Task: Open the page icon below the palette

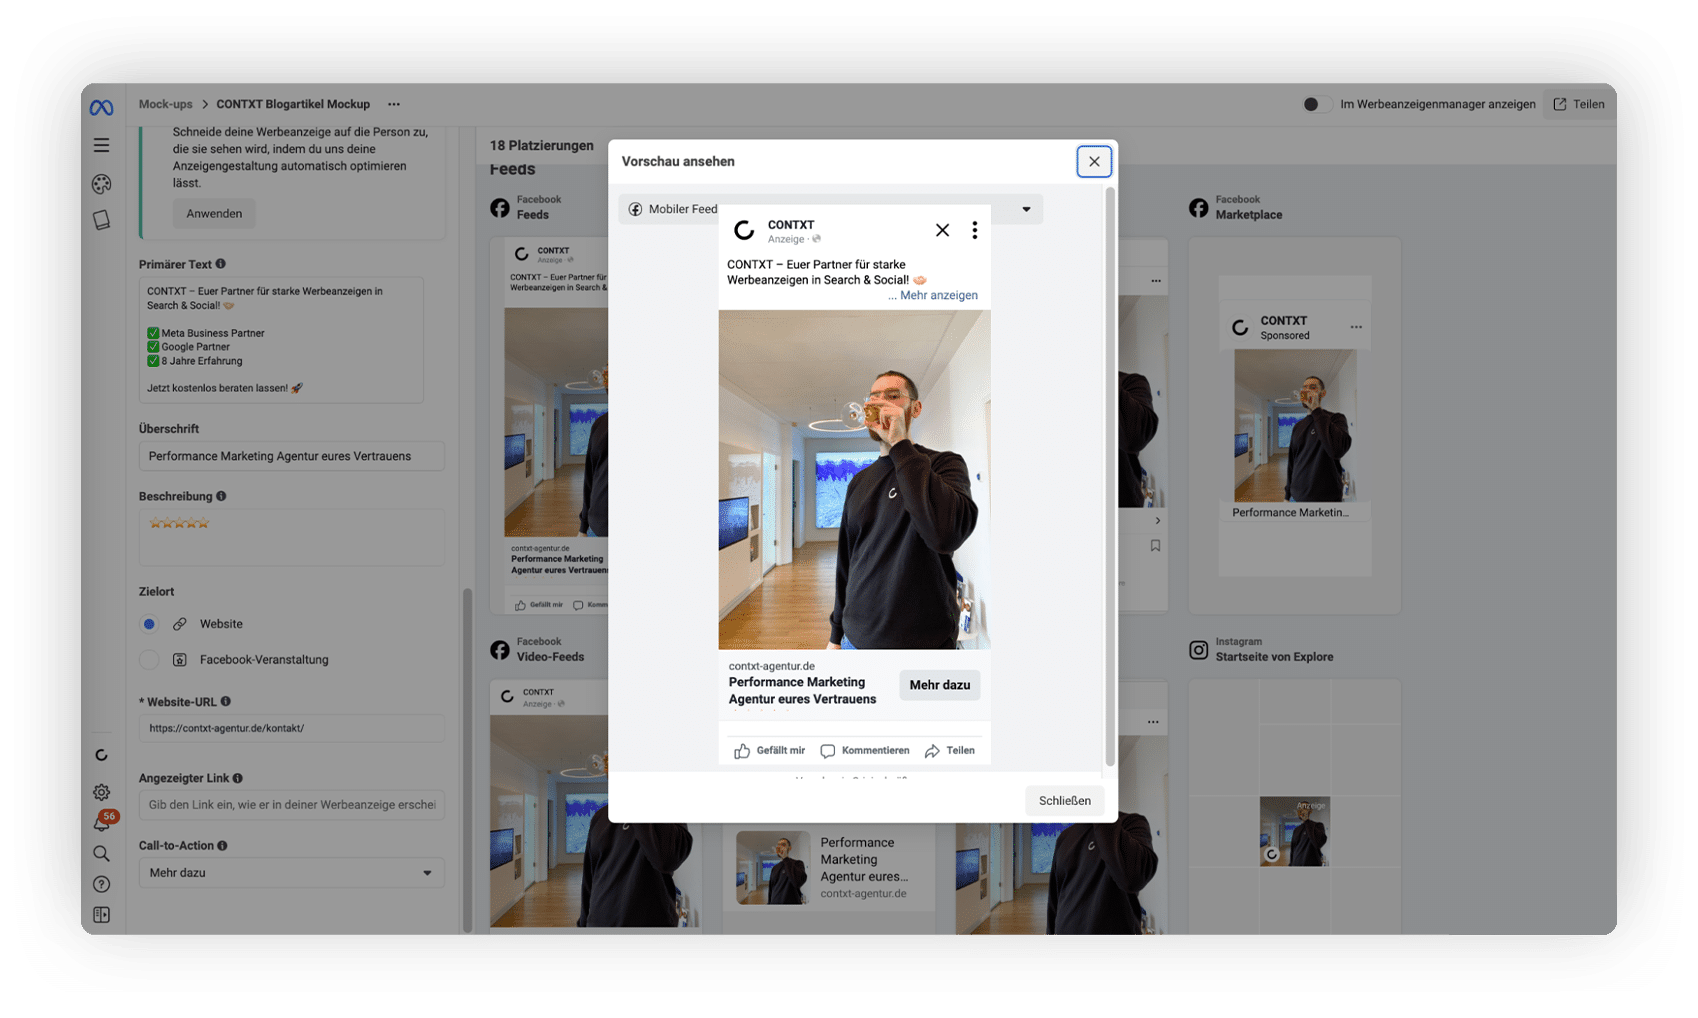Action: pyautogui.click(x=101, y=220)
